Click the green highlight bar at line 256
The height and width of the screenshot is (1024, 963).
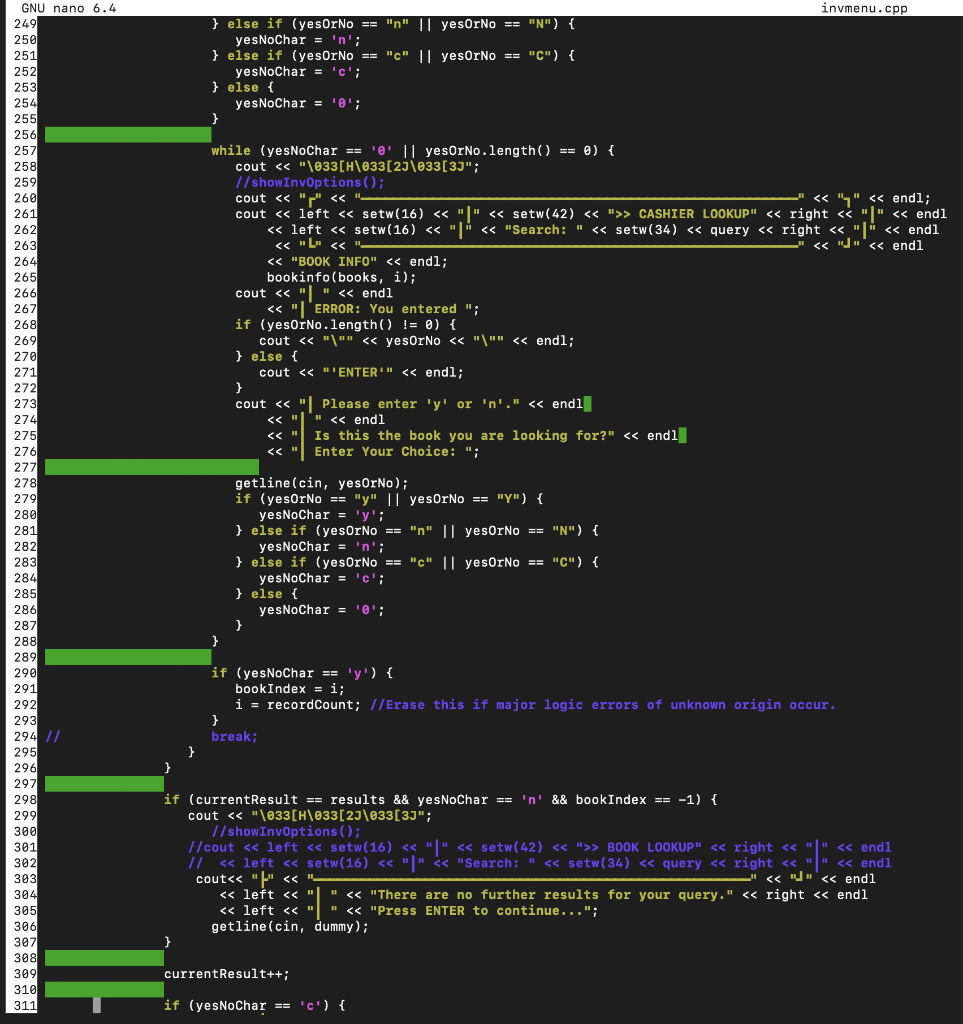pyautogui.click(x=127, y=134)
